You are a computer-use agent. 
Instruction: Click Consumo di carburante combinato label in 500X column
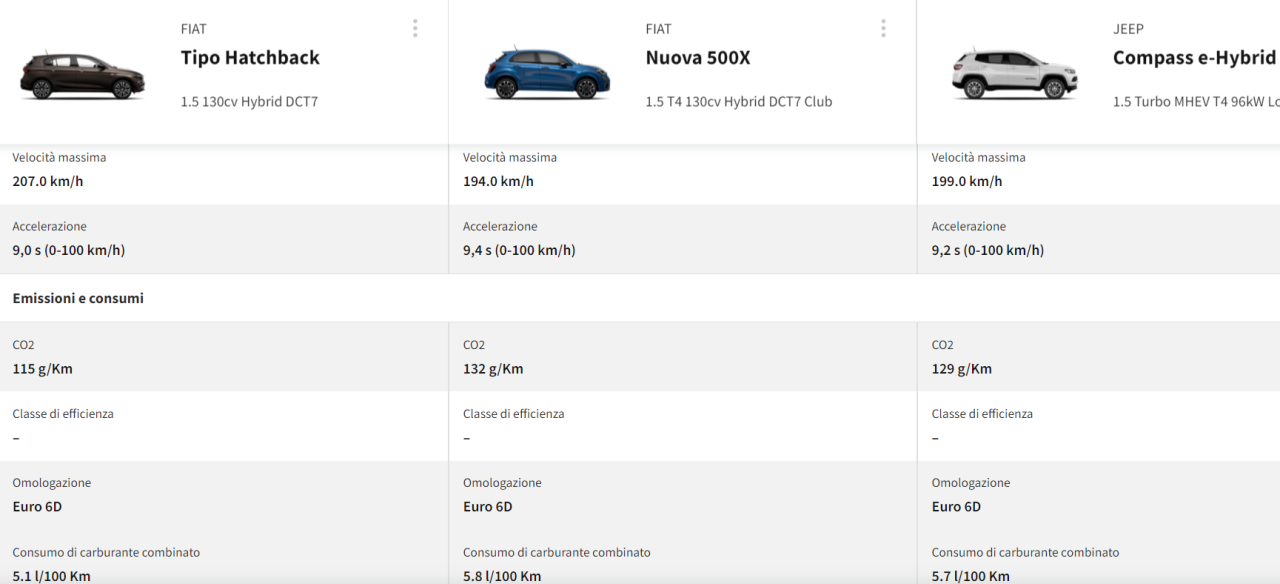click(x=557, y=552)
